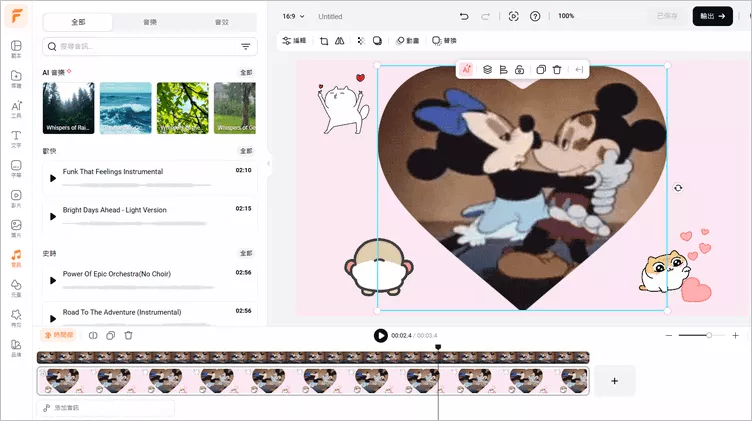Open the 16:9 aspect ratio dropdown
Image resolution: width=752 pixels, height=421 pixels.
(x=294, y=16)
